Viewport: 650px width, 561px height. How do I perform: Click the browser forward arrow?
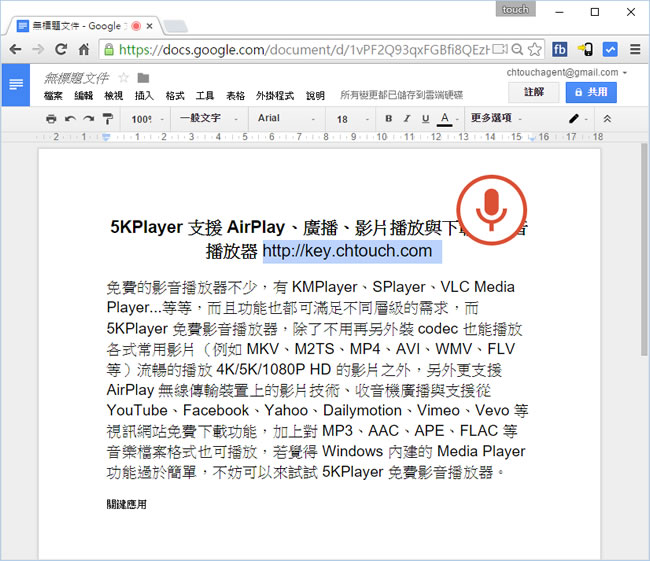38,50
